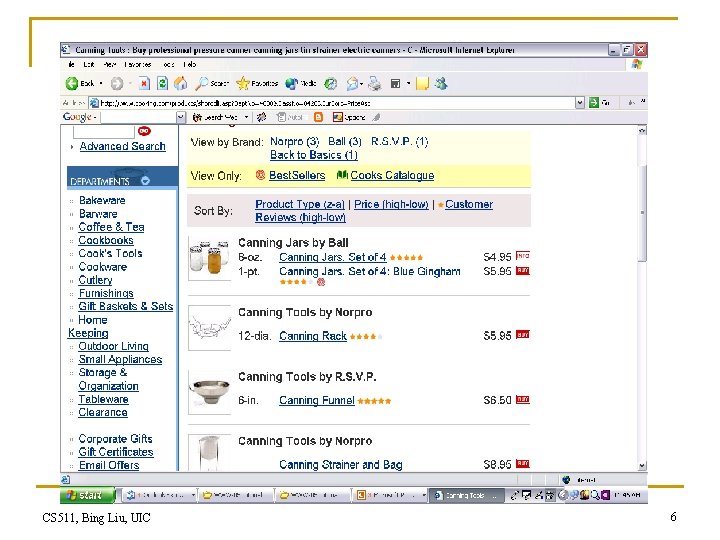Switch to Canning Tools taskbar window
Image resolution: width=720 pixels, height=540 pixels.
pyautogui.click(x=466, y=495)
